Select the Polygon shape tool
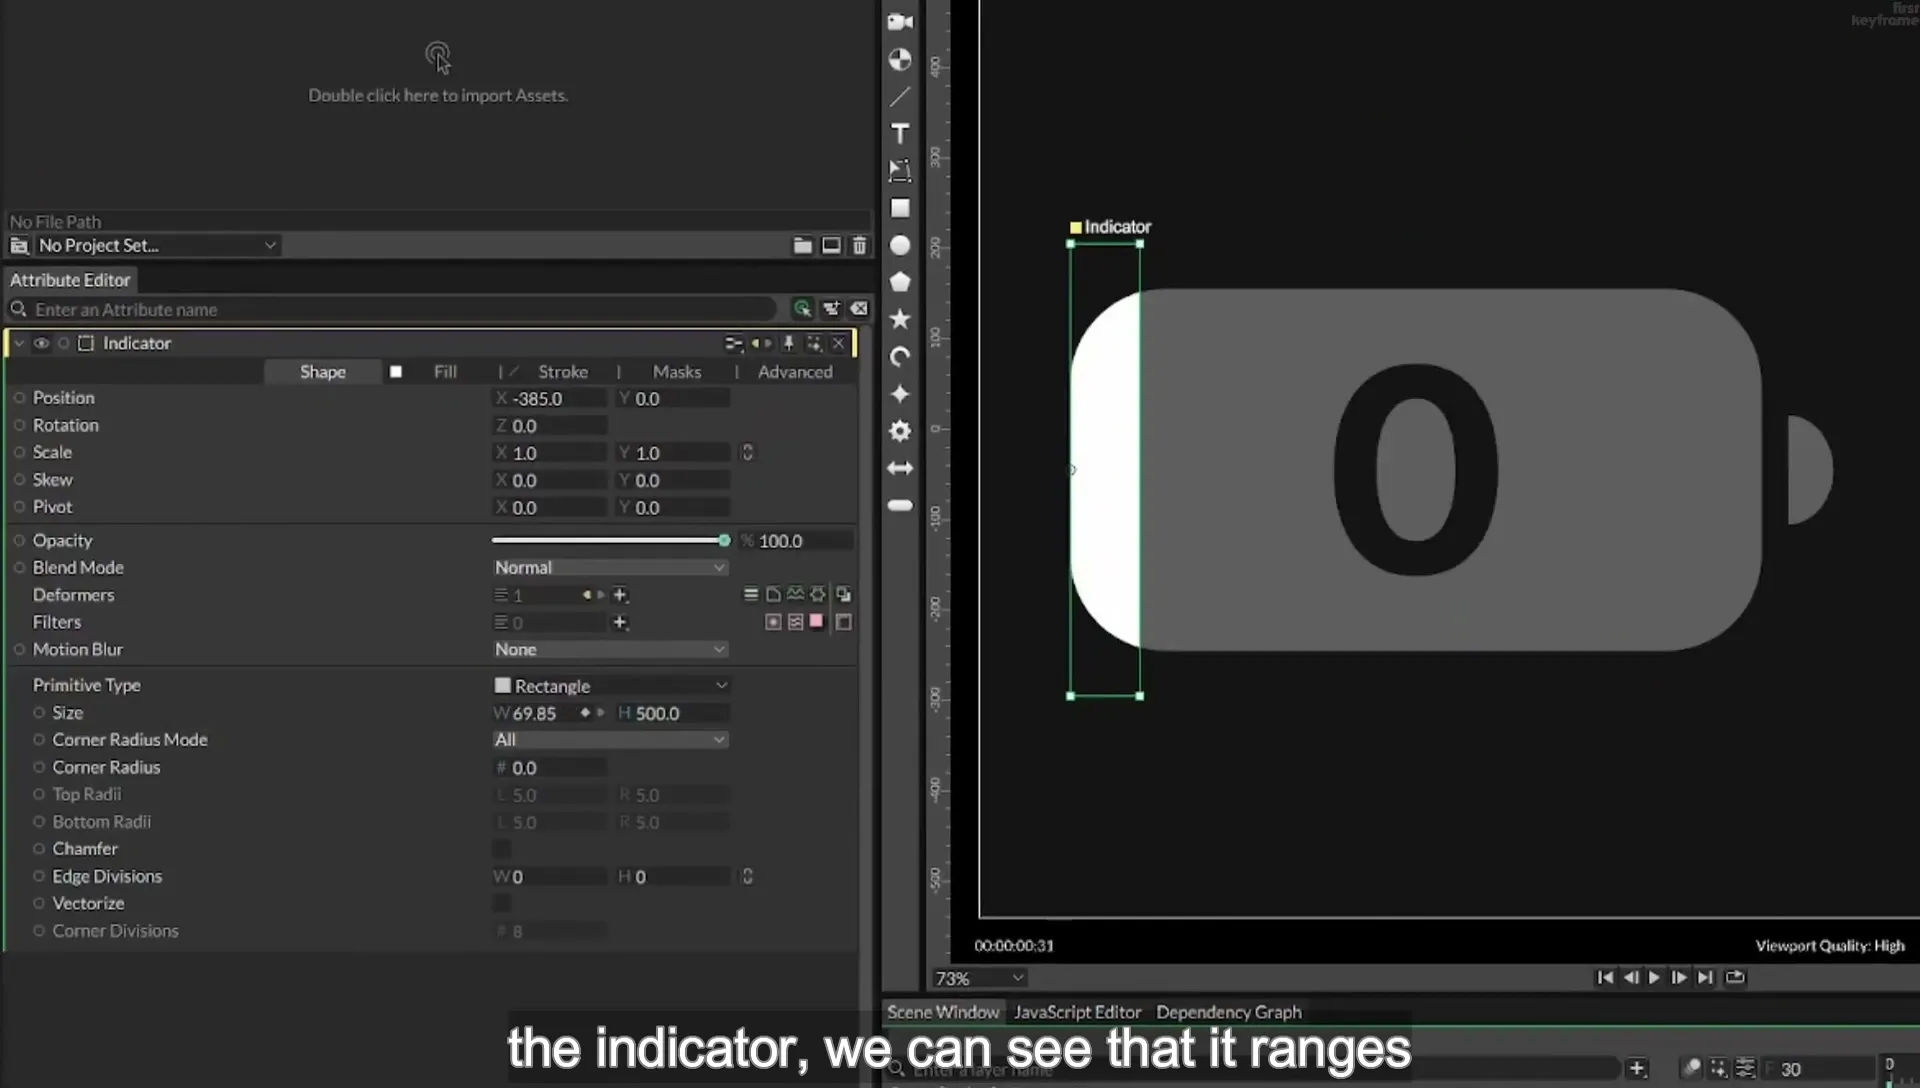Screen dimensions: 1920x1088 [x=900, y=282]
